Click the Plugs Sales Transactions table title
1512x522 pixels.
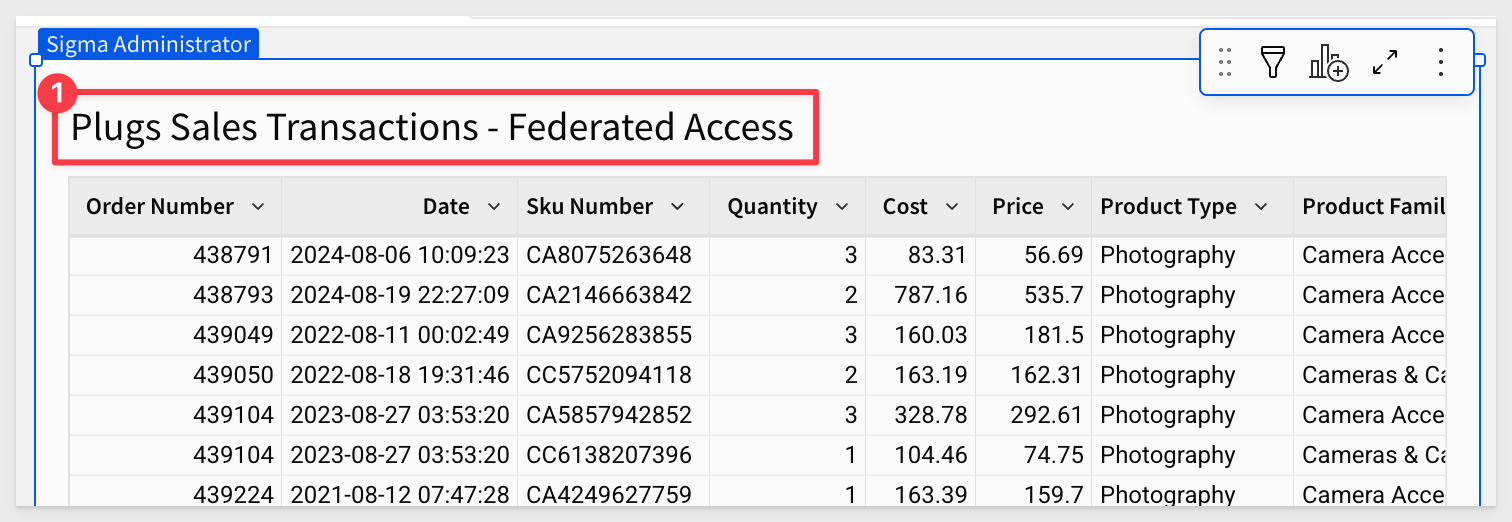click(432, 128)
